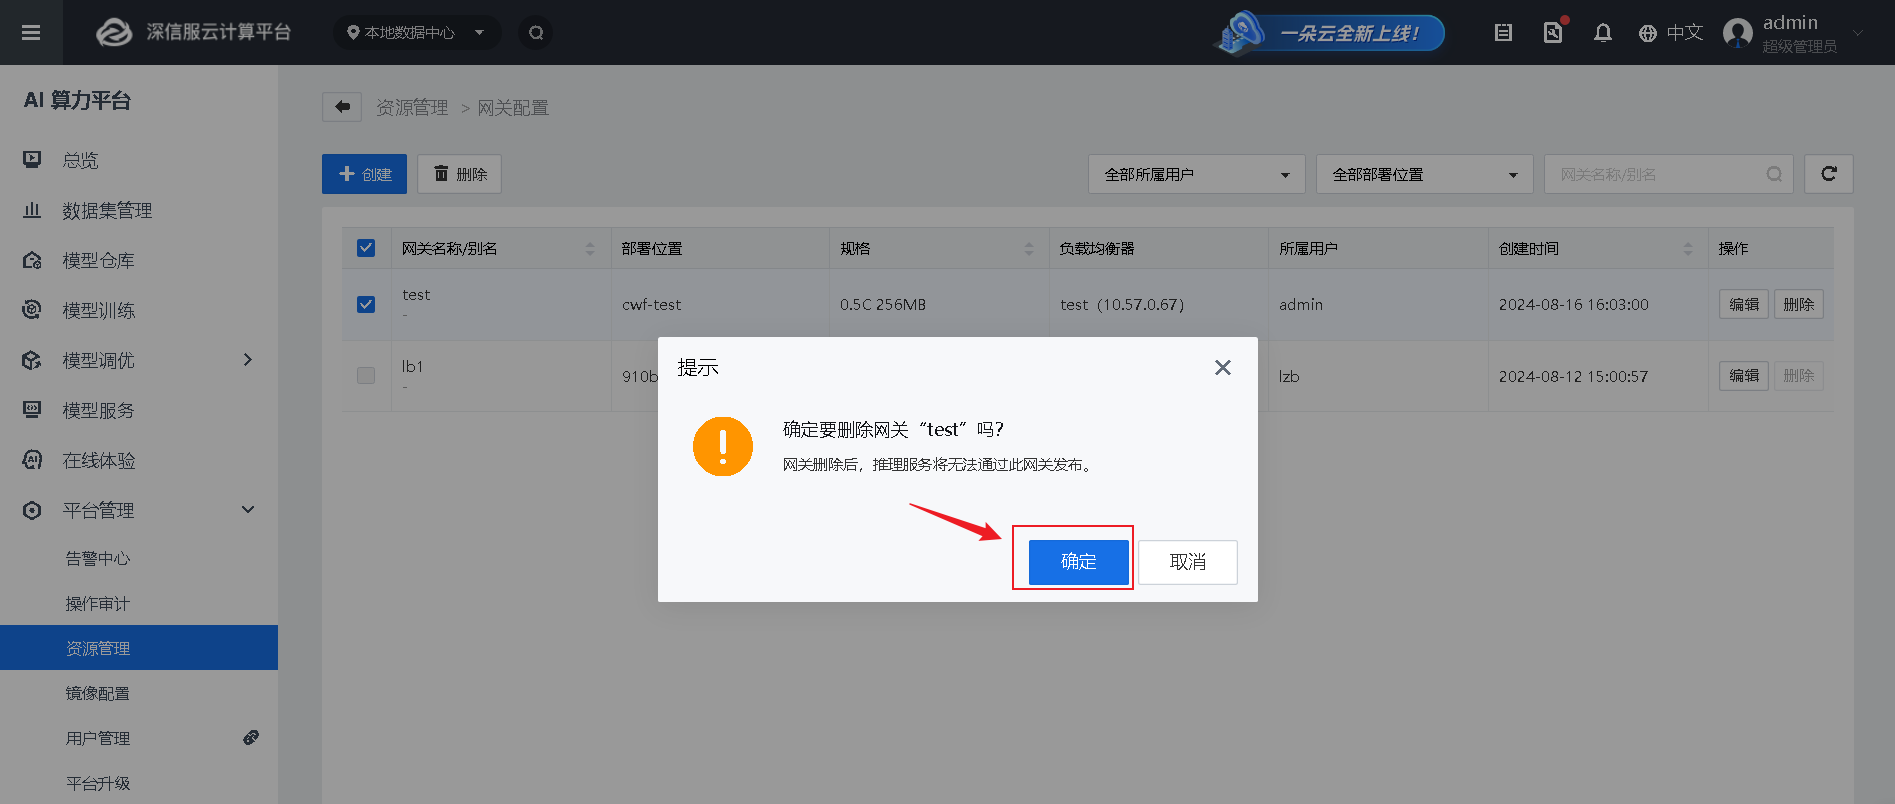Click the global search icon in the top bar

click(x=536, y=33)
